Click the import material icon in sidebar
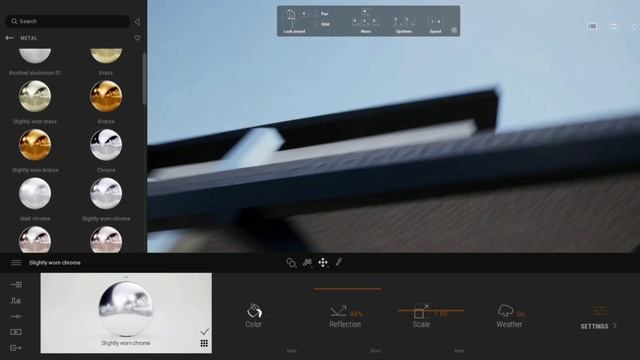 (16, 284)
